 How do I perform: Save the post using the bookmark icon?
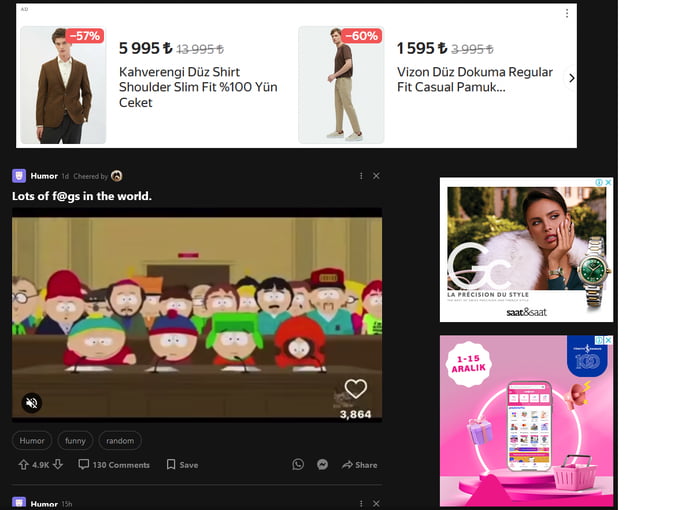tap(182, 465)
